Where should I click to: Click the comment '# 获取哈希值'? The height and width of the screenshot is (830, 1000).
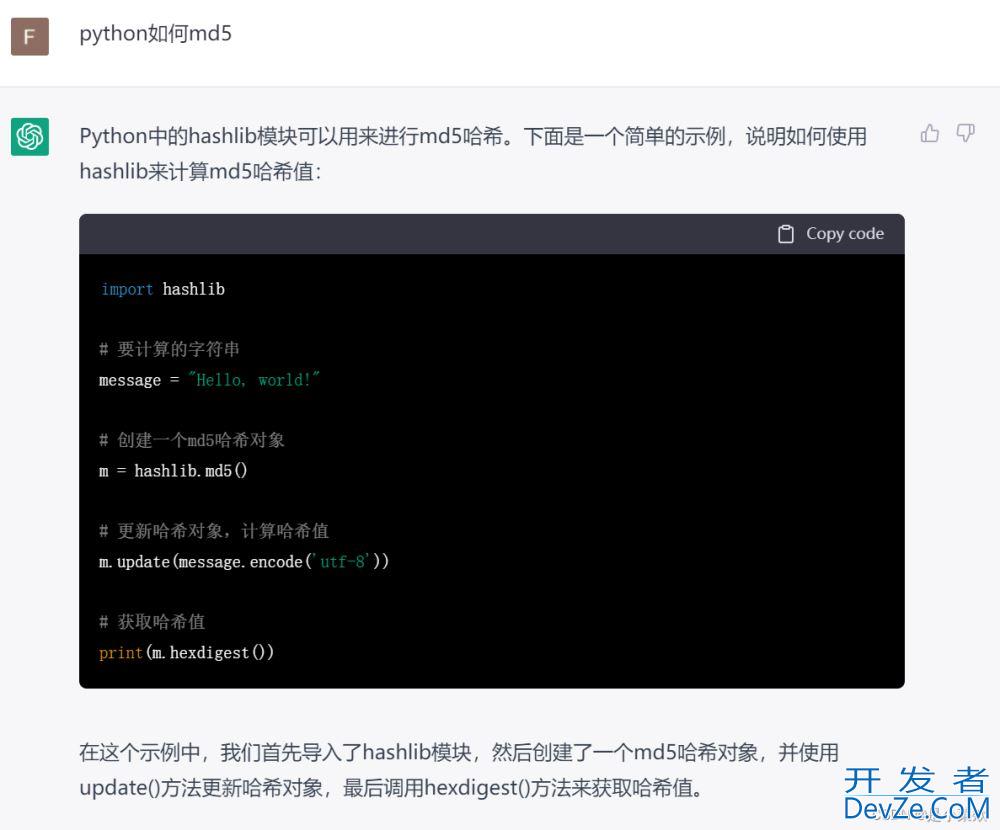click(x=152, y=621)
